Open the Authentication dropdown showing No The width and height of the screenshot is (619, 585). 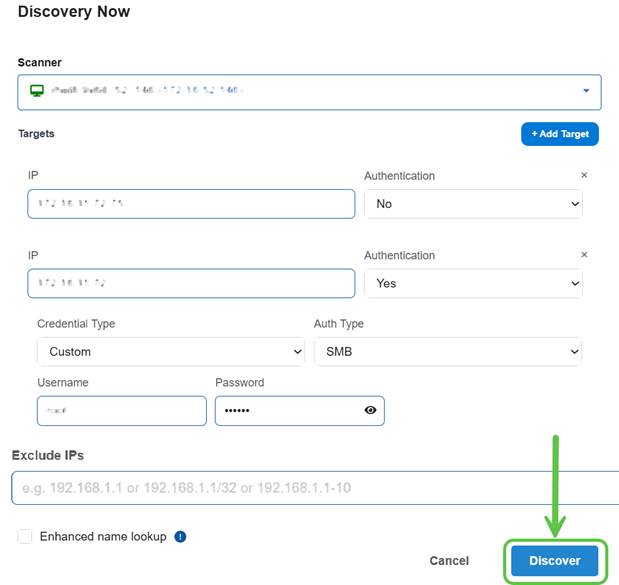[472, 204]
